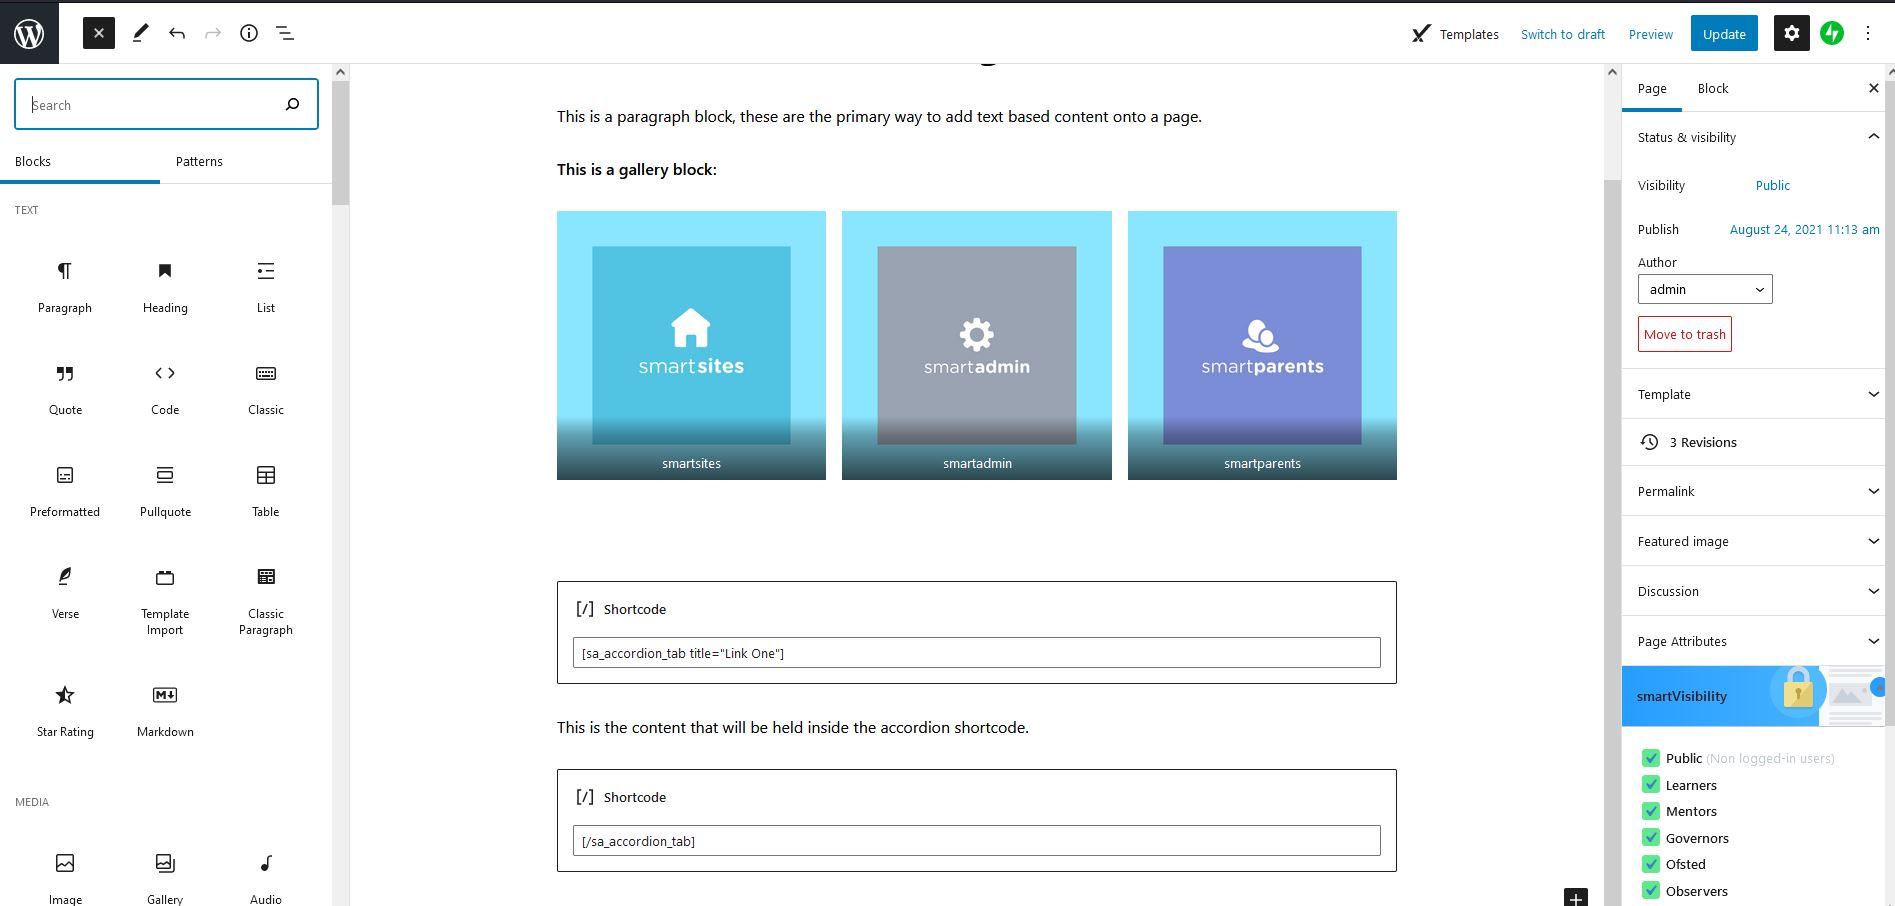This screenshot has width=1895, height=906.
Task: Click Switch to draft
Action: [x=1563, y=34]
